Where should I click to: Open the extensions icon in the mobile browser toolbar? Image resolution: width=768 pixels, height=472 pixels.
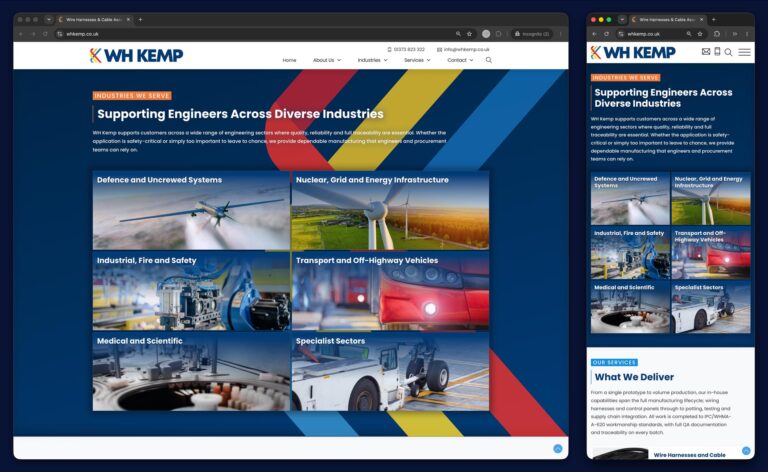pyautogui.click(x=717, y=34)
